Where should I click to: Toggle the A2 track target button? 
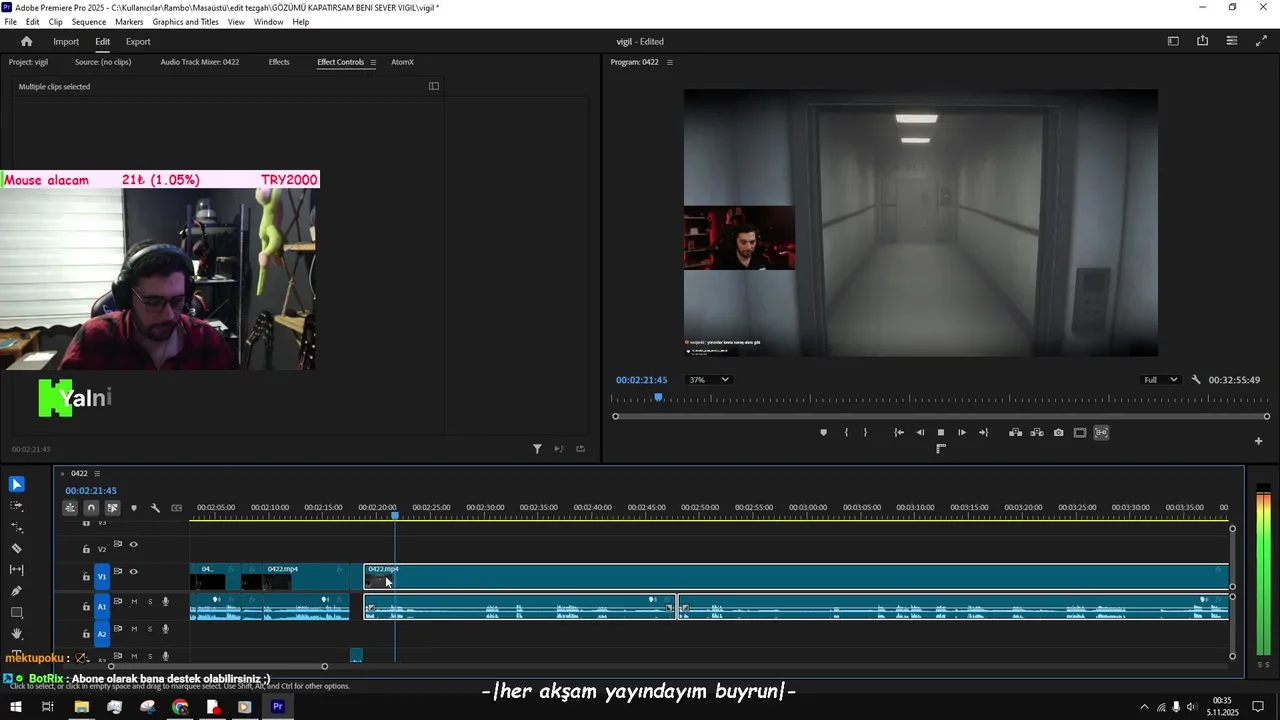click(x=101, y=634)
